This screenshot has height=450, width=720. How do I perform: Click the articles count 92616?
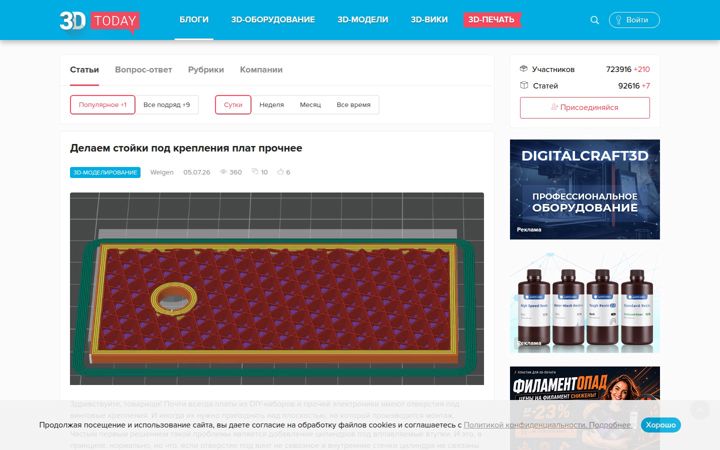629,86
